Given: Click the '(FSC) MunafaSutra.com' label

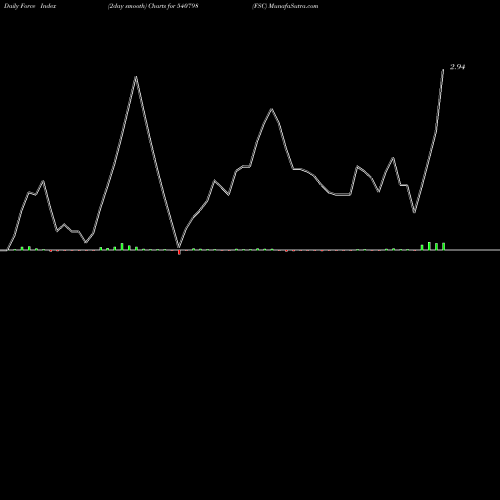Looking at the screenshot, I should click(285, 6).
